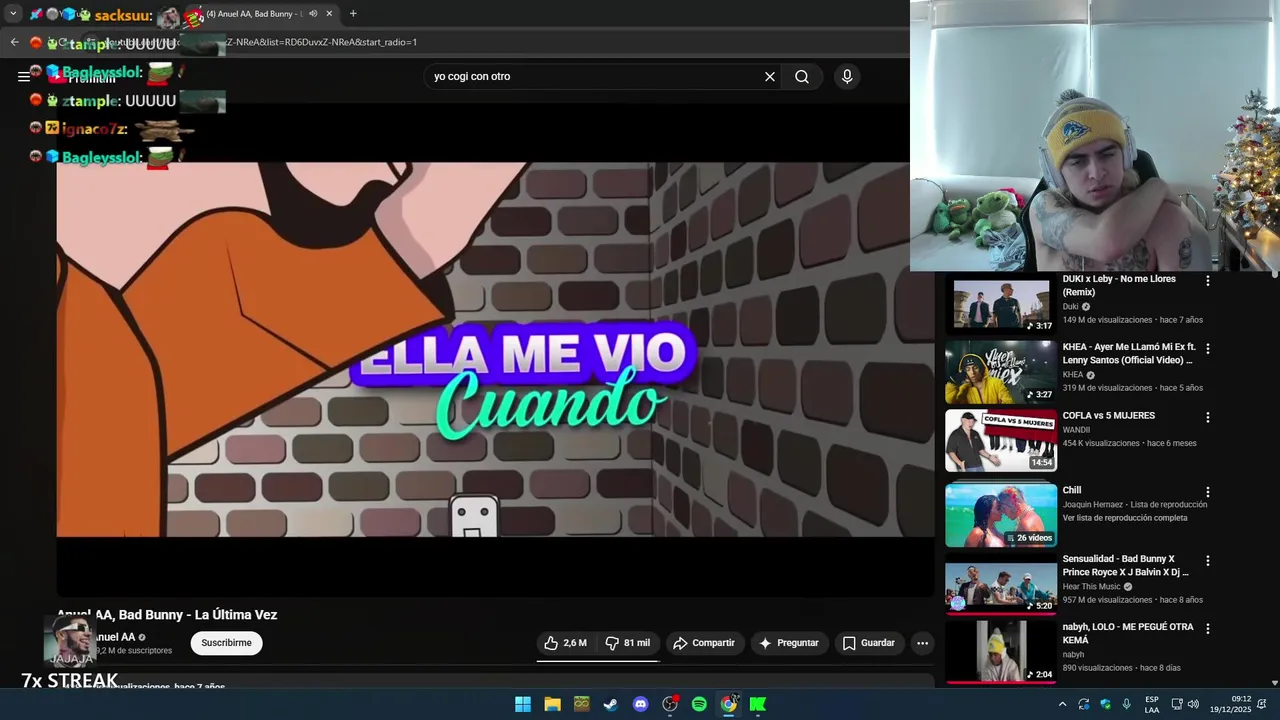This screenshot has width=1280, height=720.
Task: Click the 'Joaquin Hernaez · Lista de reproducción' text
Action: click(1134, 505)
